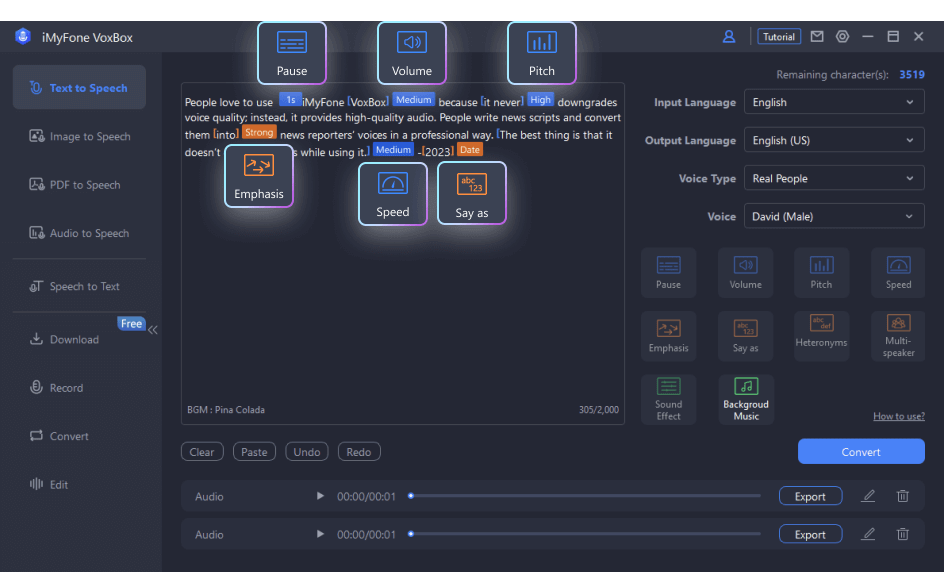Image resolution: width=944 pixels, height=572 pixels.
Task: Open the How to use? link
Action: pyautogui.click(x=899, y=416)
